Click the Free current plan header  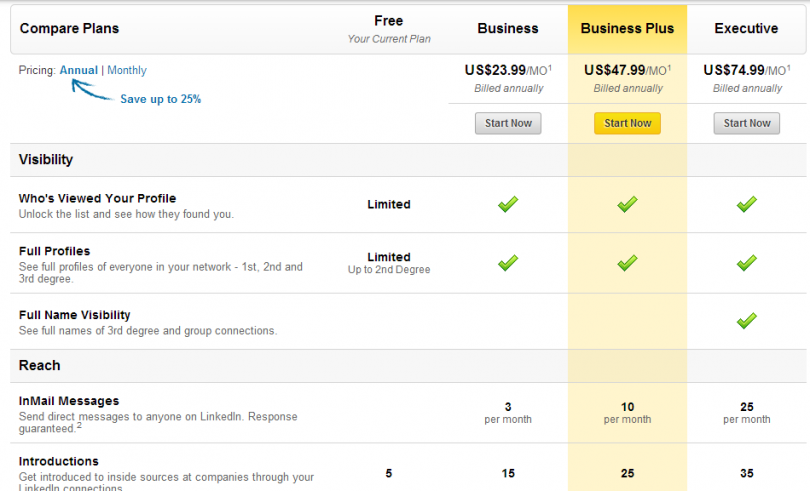pos(388,29)
